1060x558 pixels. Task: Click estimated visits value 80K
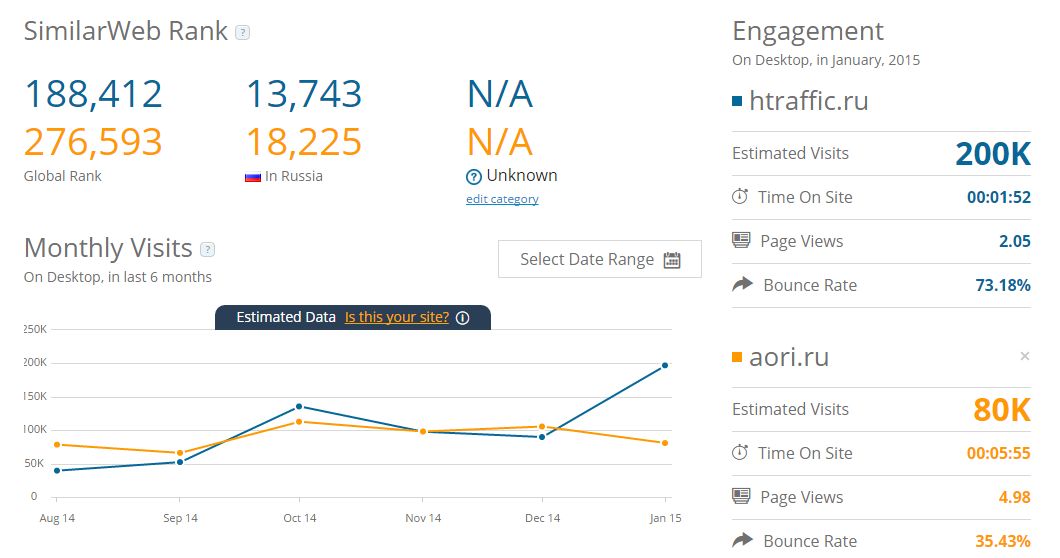point(1002,410)
